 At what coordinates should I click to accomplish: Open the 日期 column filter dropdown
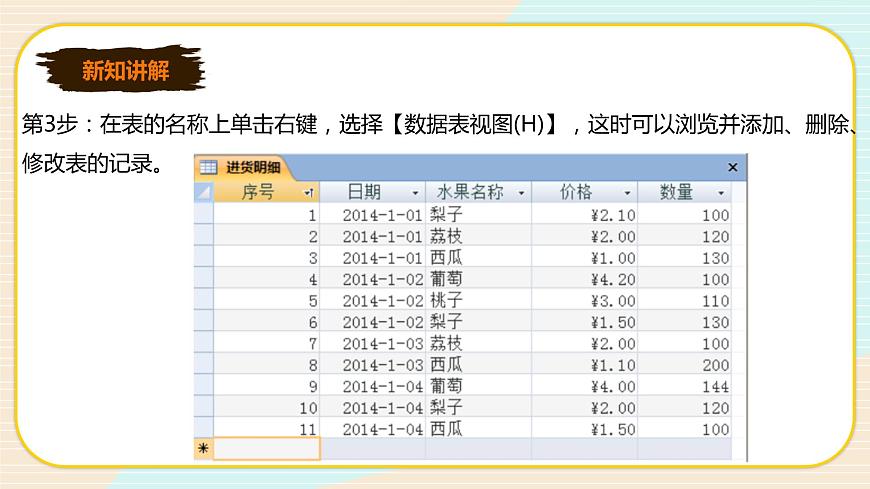click(x=415, y=193)
